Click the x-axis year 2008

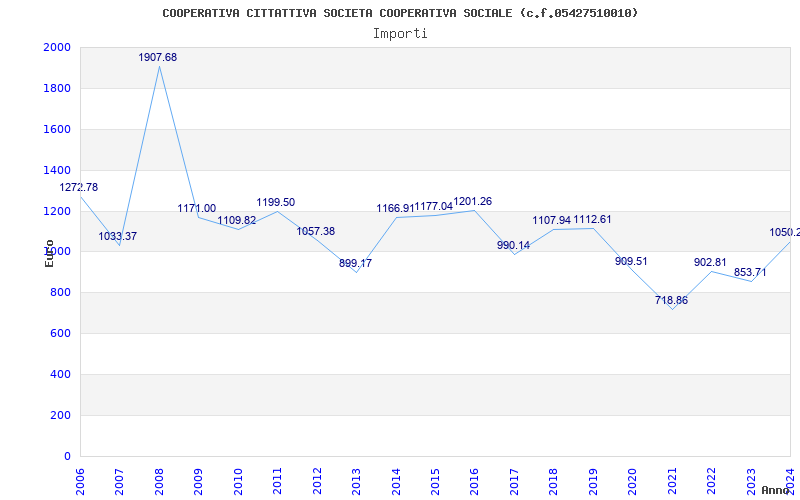coord(159,481)
